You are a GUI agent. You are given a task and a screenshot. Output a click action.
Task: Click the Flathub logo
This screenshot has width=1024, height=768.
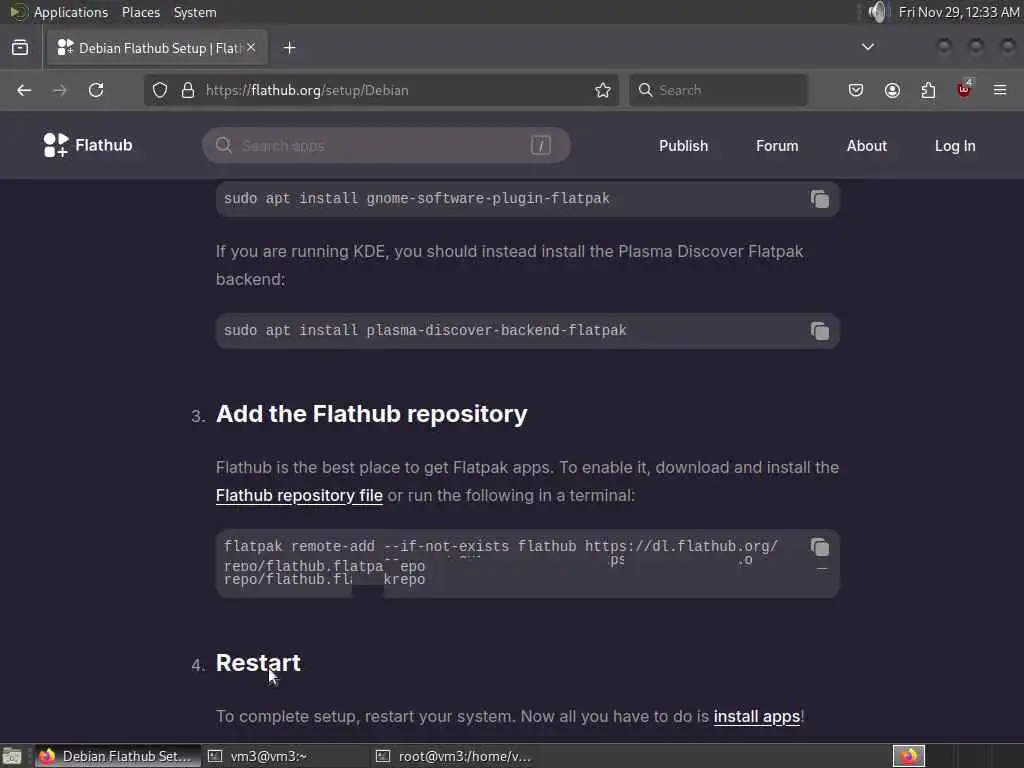88,145
